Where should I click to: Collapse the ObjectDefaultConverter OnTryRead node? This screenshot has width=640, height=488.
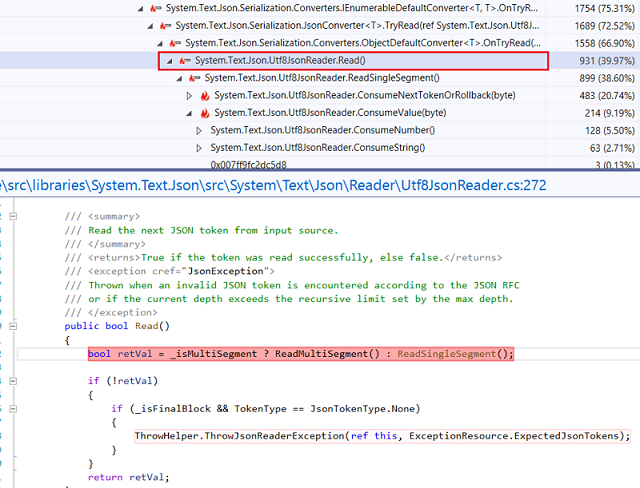[x=160, y=43]
